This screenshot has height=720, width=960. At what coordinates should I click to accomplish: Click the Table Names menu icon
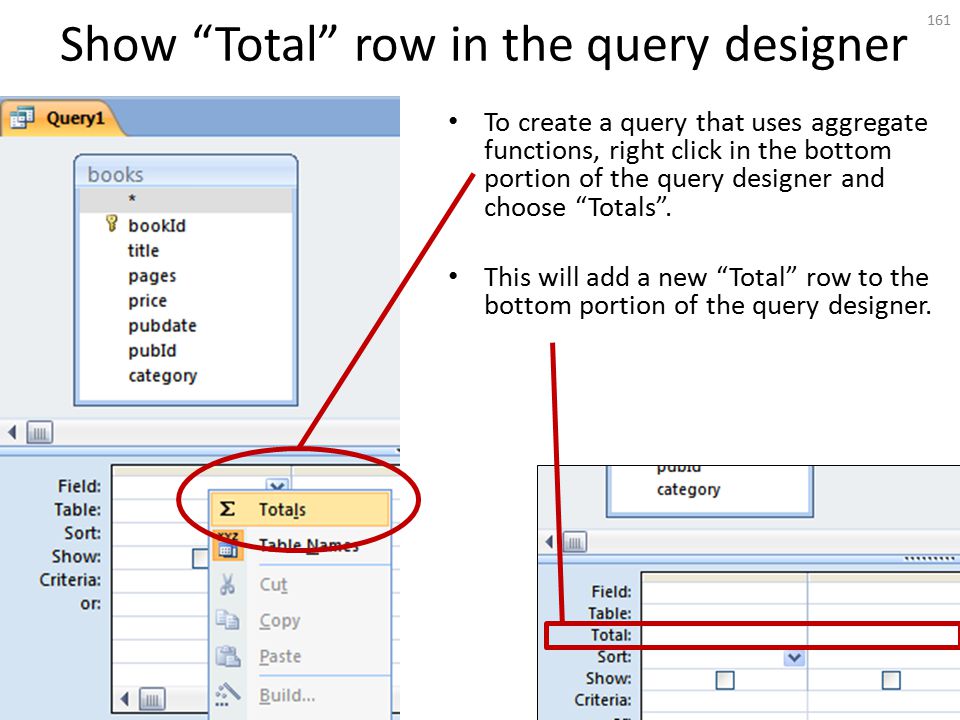(228, 546)
